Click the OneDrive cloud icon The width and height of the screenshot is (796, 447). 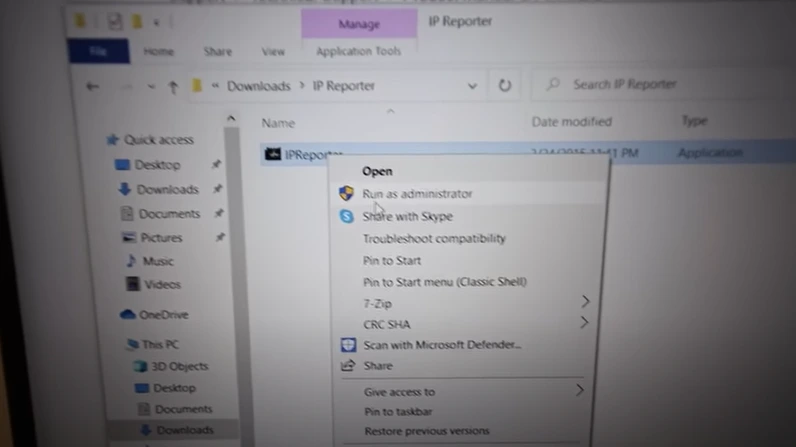pos(127,315)
